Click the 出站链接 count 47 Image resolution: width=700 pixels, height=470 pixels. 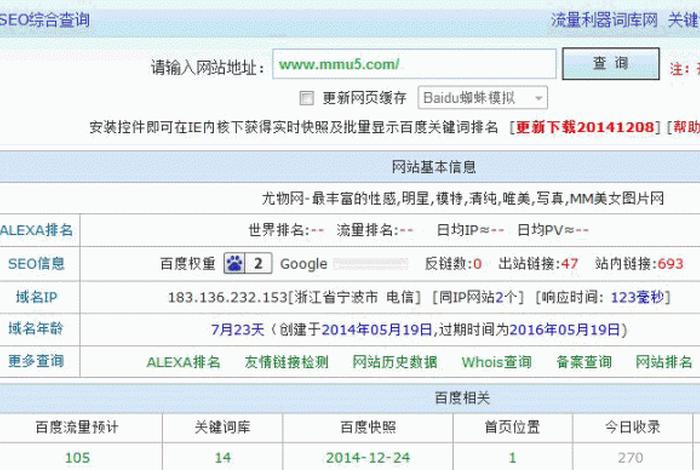coord(569,264)
